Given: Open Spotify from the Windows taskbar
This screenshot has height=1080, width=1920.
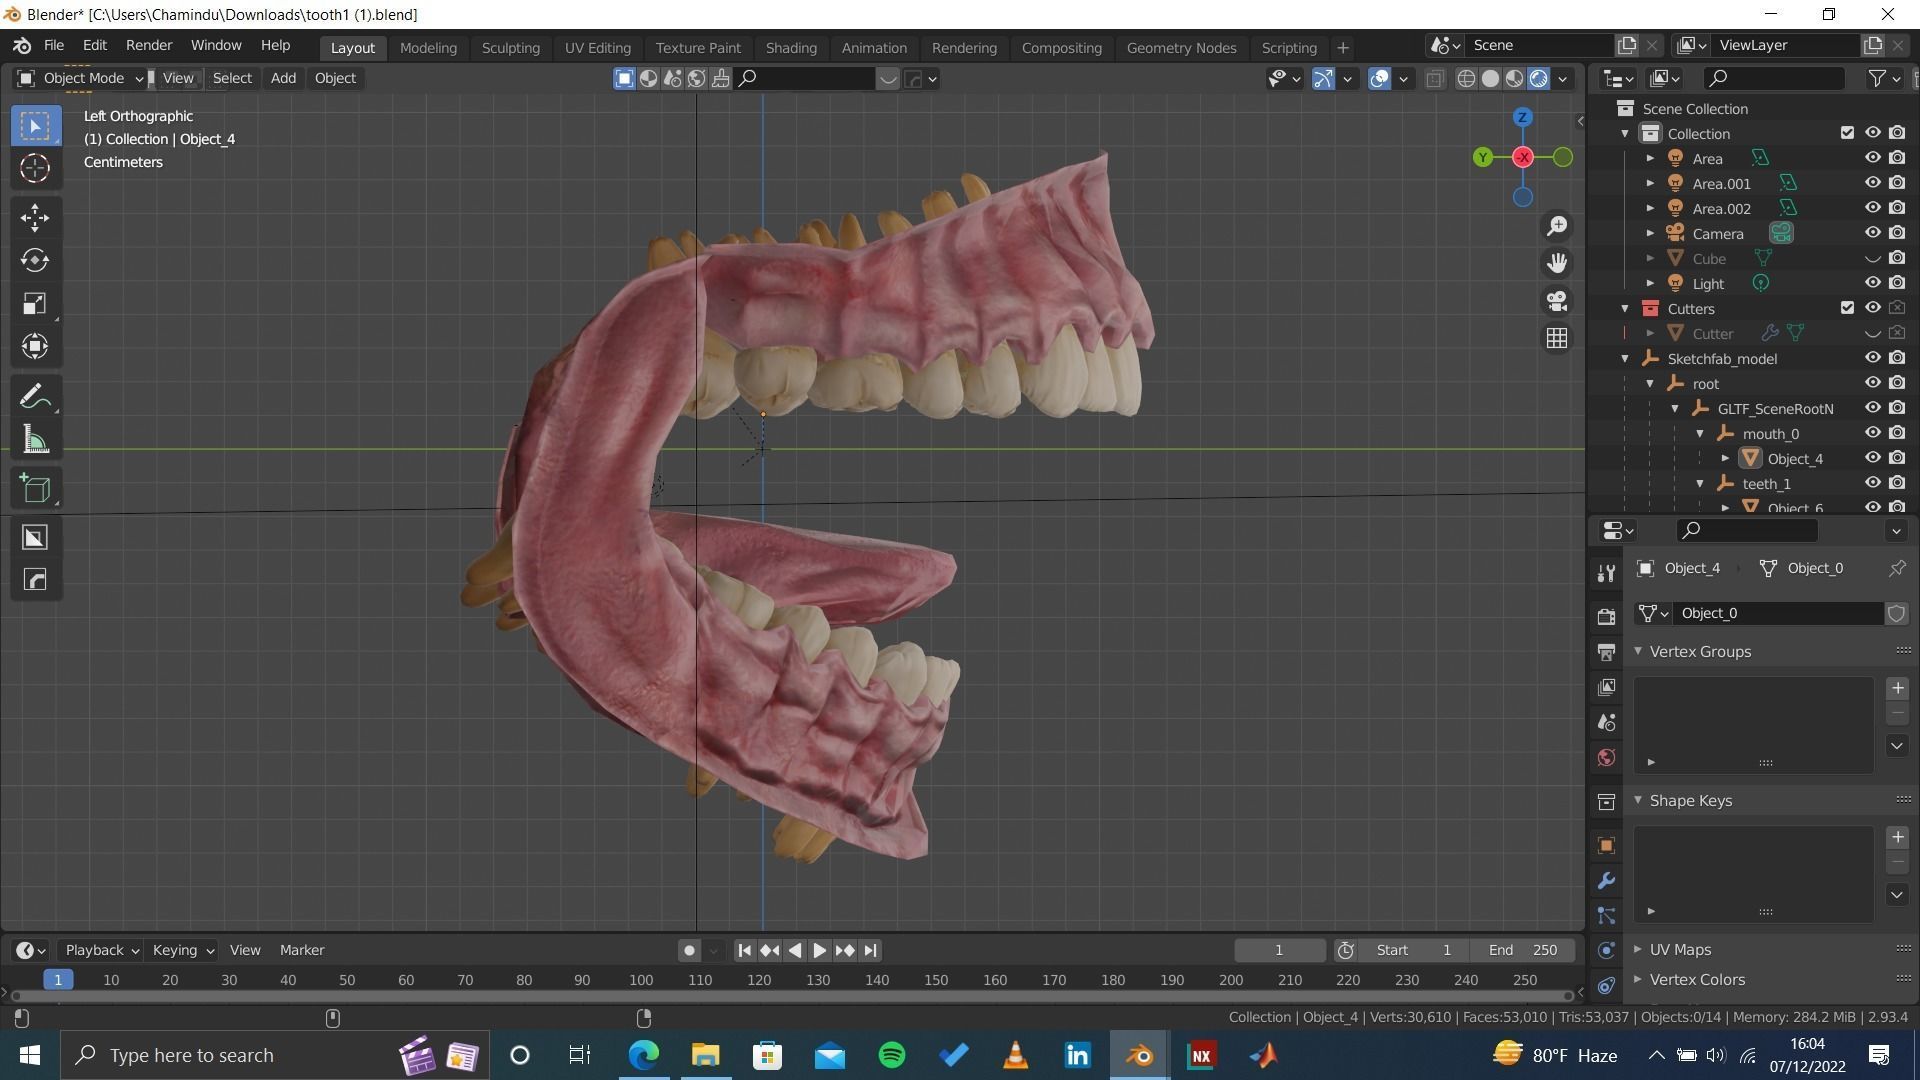Looking at the screenshot, I should pyautogui.click(x=891, y=1055).
